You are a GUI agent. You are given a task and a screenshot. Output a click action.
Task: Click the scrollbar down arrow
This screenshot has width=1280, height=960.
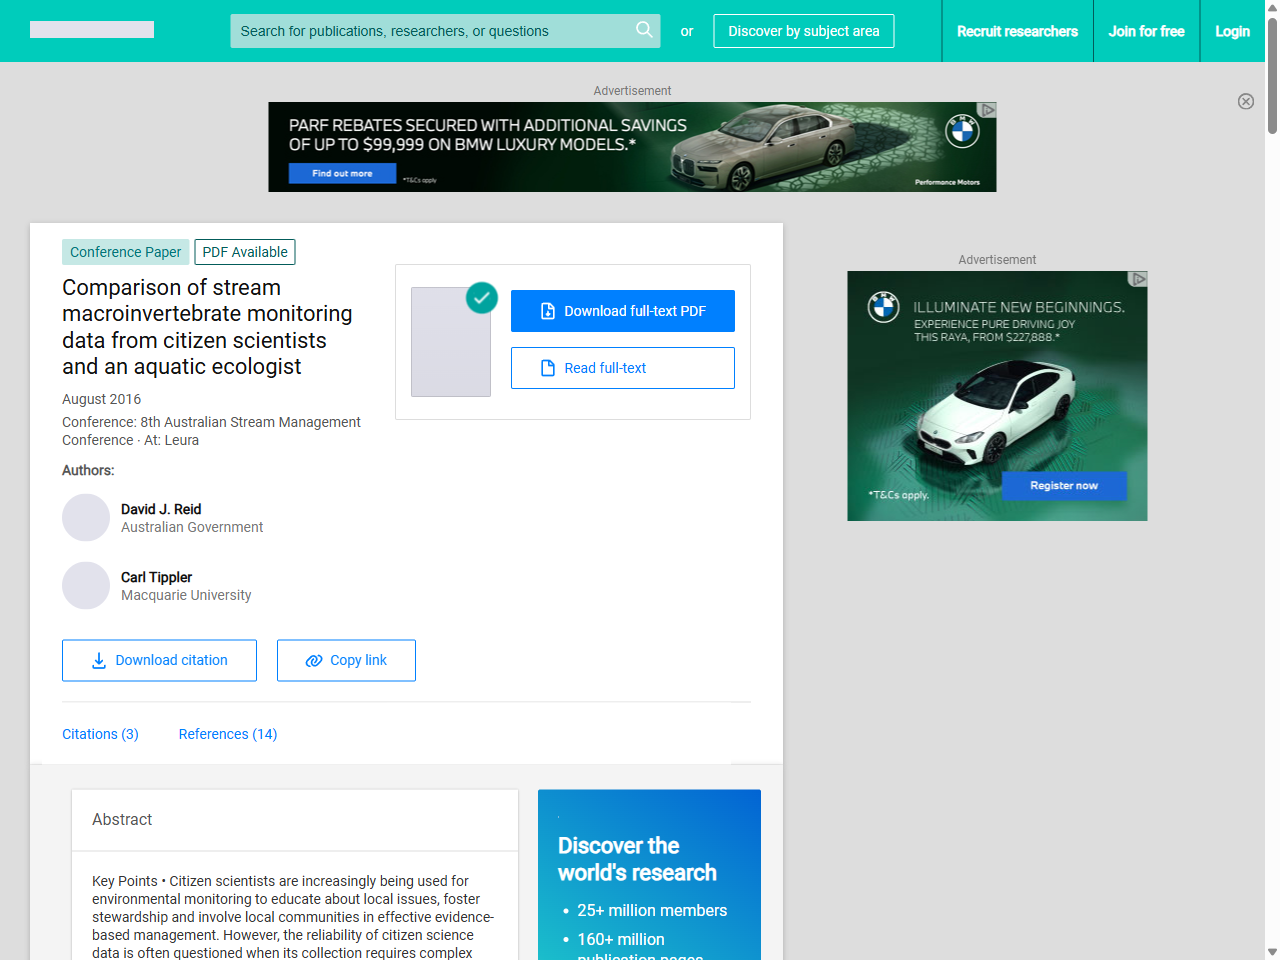click(1272, 952)
